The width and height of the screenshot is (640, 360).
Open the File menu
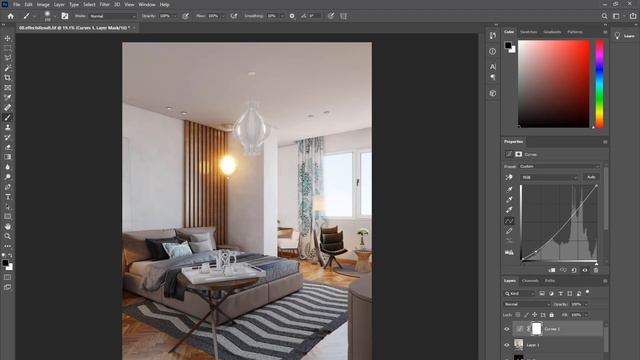click(16, 4)
